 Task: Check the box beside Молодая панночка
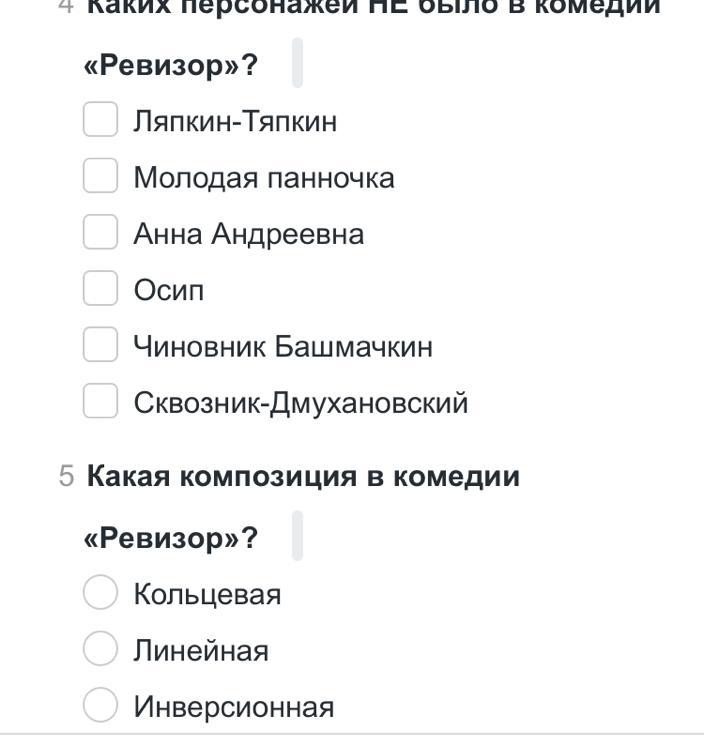(x=100, y=176)
